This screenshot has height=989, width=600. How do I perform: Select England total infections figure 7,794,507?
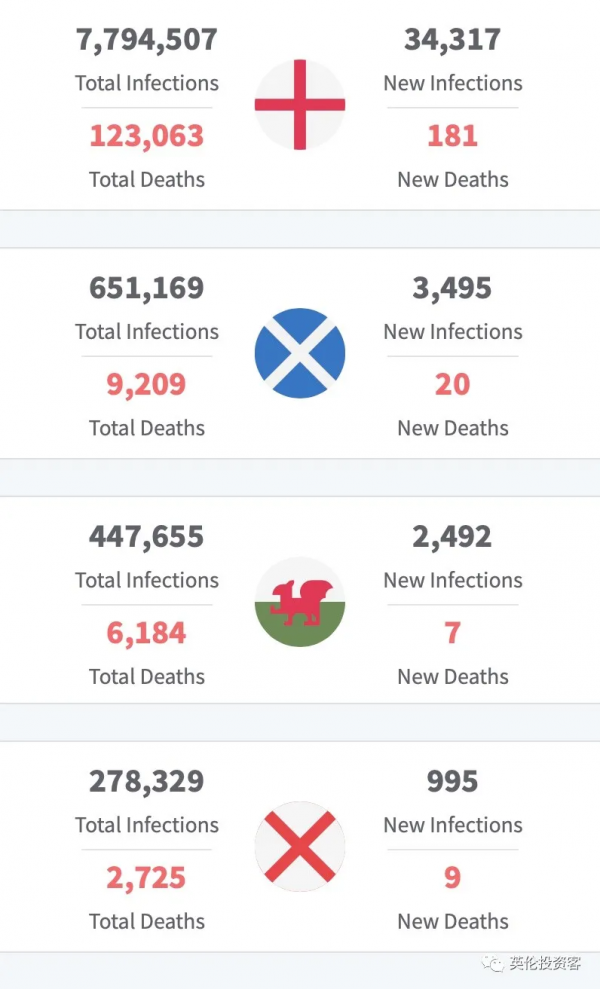[147, 40]
